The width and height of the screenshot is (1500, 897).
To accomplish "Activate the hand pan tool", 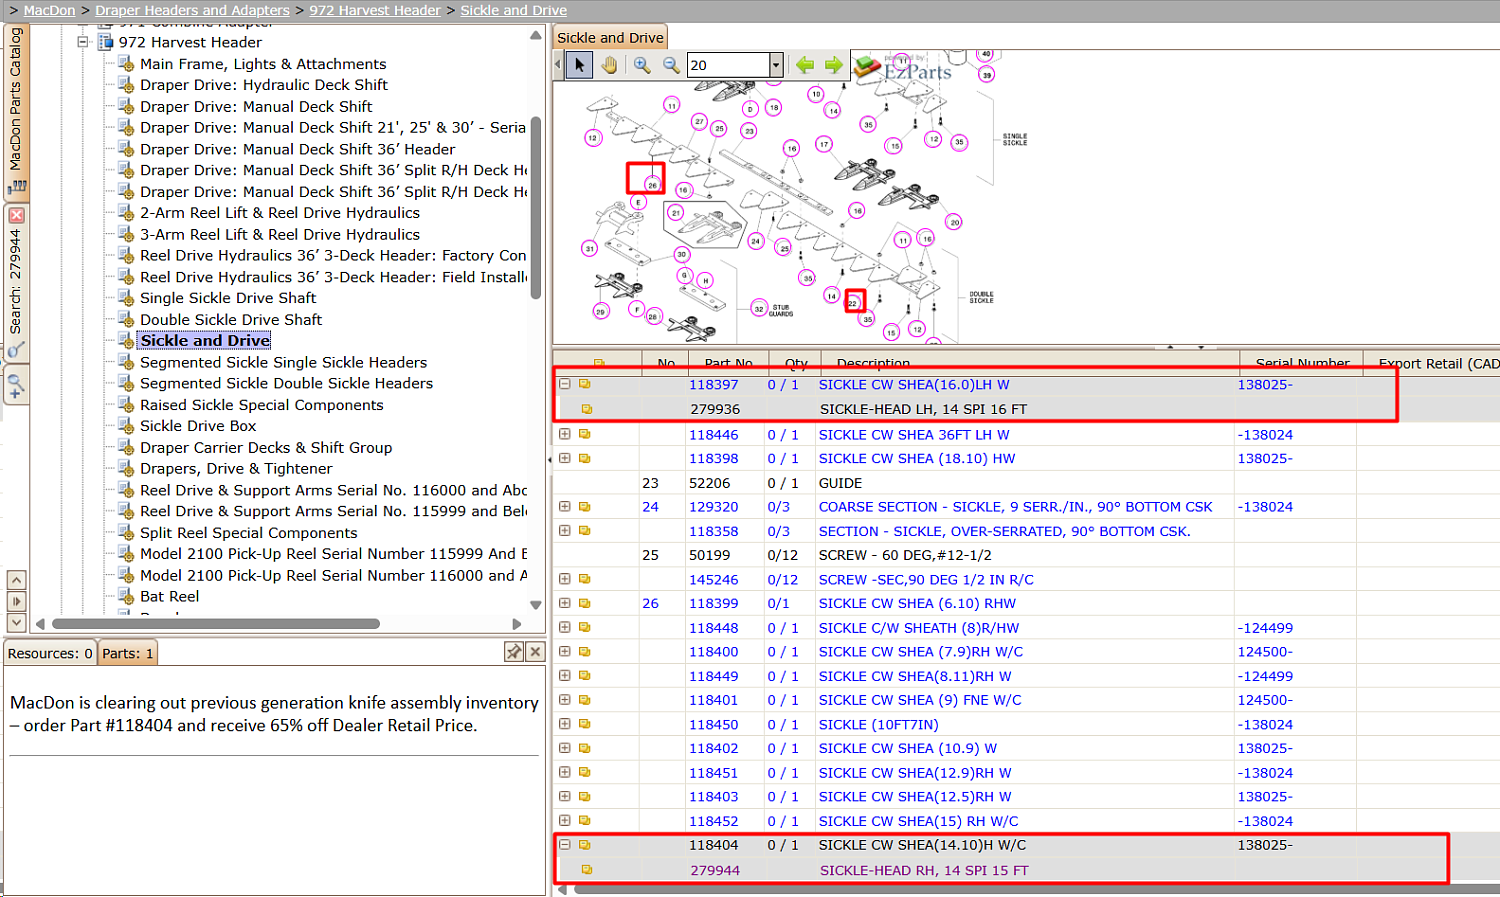I will pyautogui.click(x=609, y=65).
